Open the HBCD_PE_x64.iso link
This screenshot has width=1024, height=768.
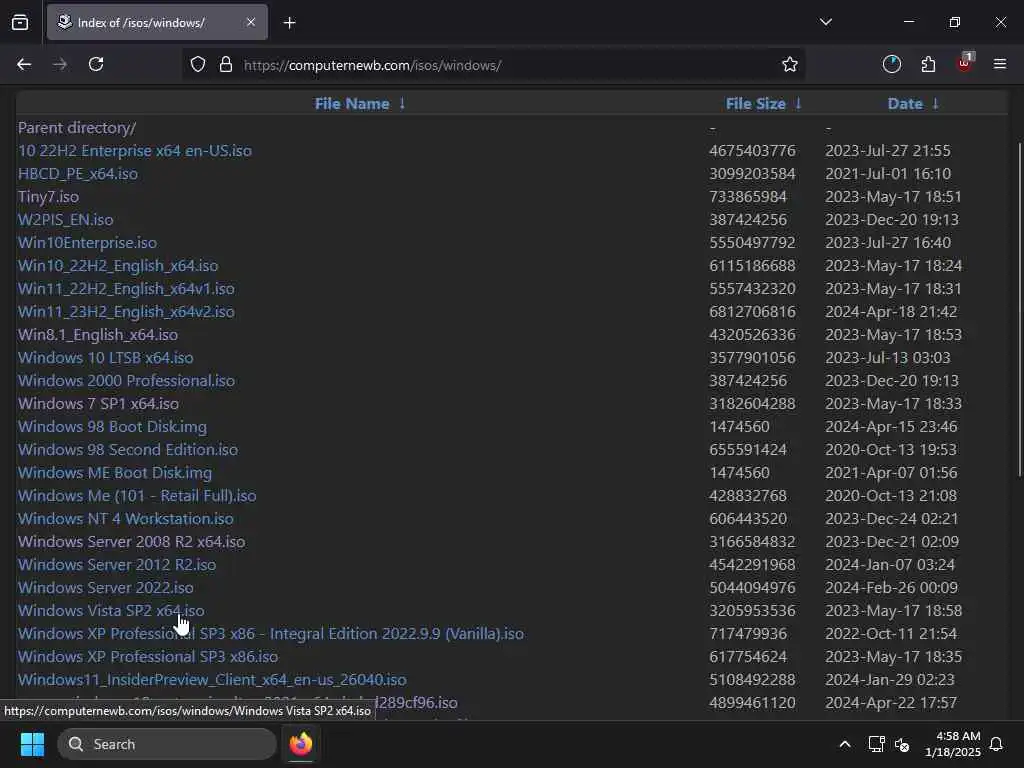click(78, 174)
